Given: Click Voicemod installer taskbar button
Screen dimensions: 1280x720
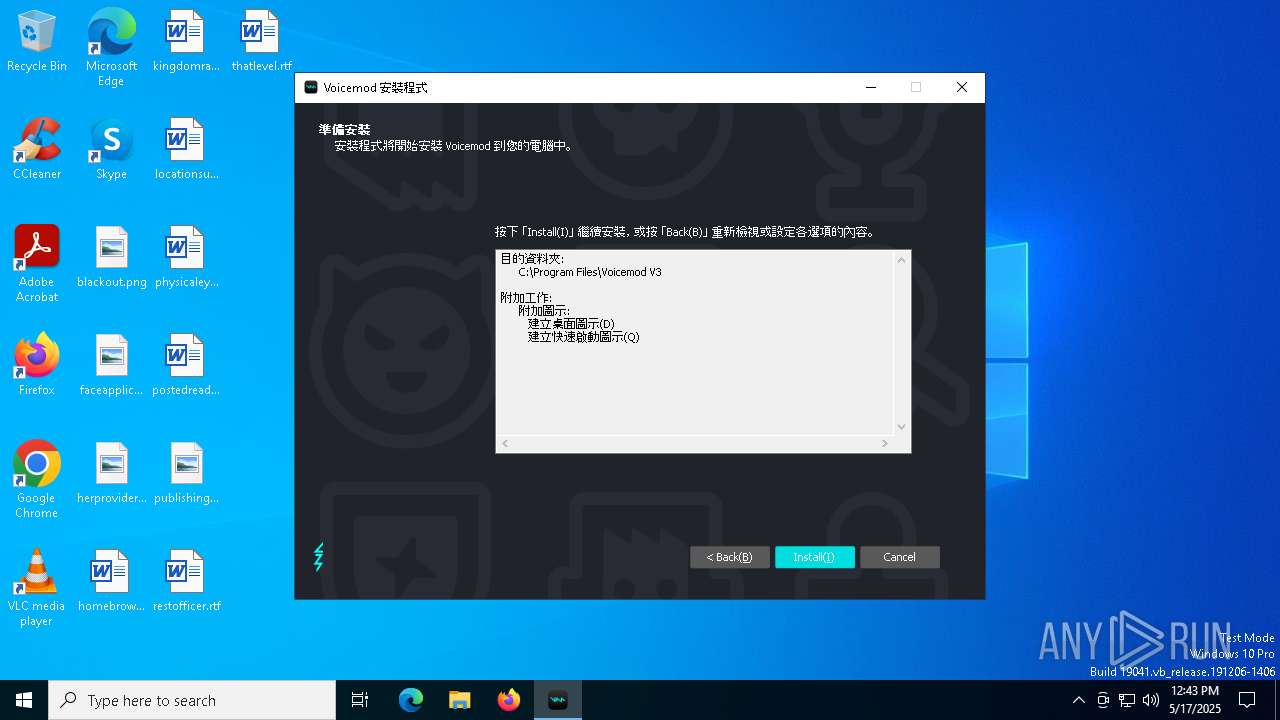Looking at the screenshot, I should [x=558, y=700].
